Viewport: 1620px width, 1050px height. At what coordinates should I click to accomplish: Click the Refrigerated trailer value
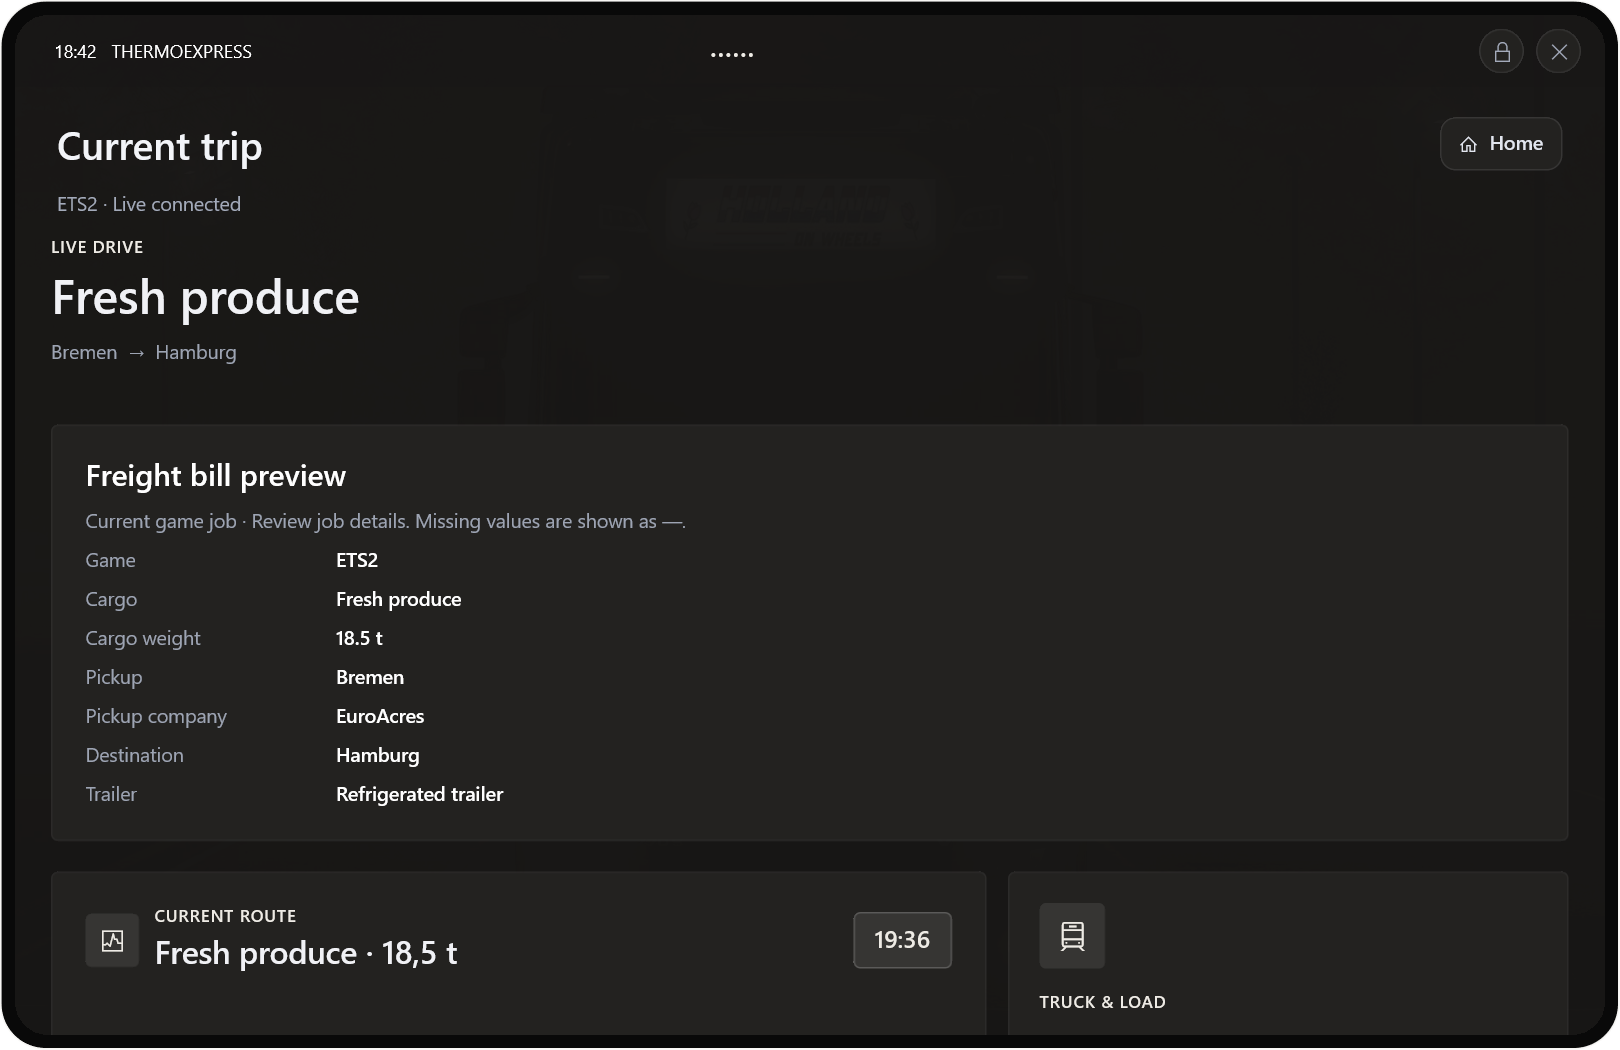419,794
